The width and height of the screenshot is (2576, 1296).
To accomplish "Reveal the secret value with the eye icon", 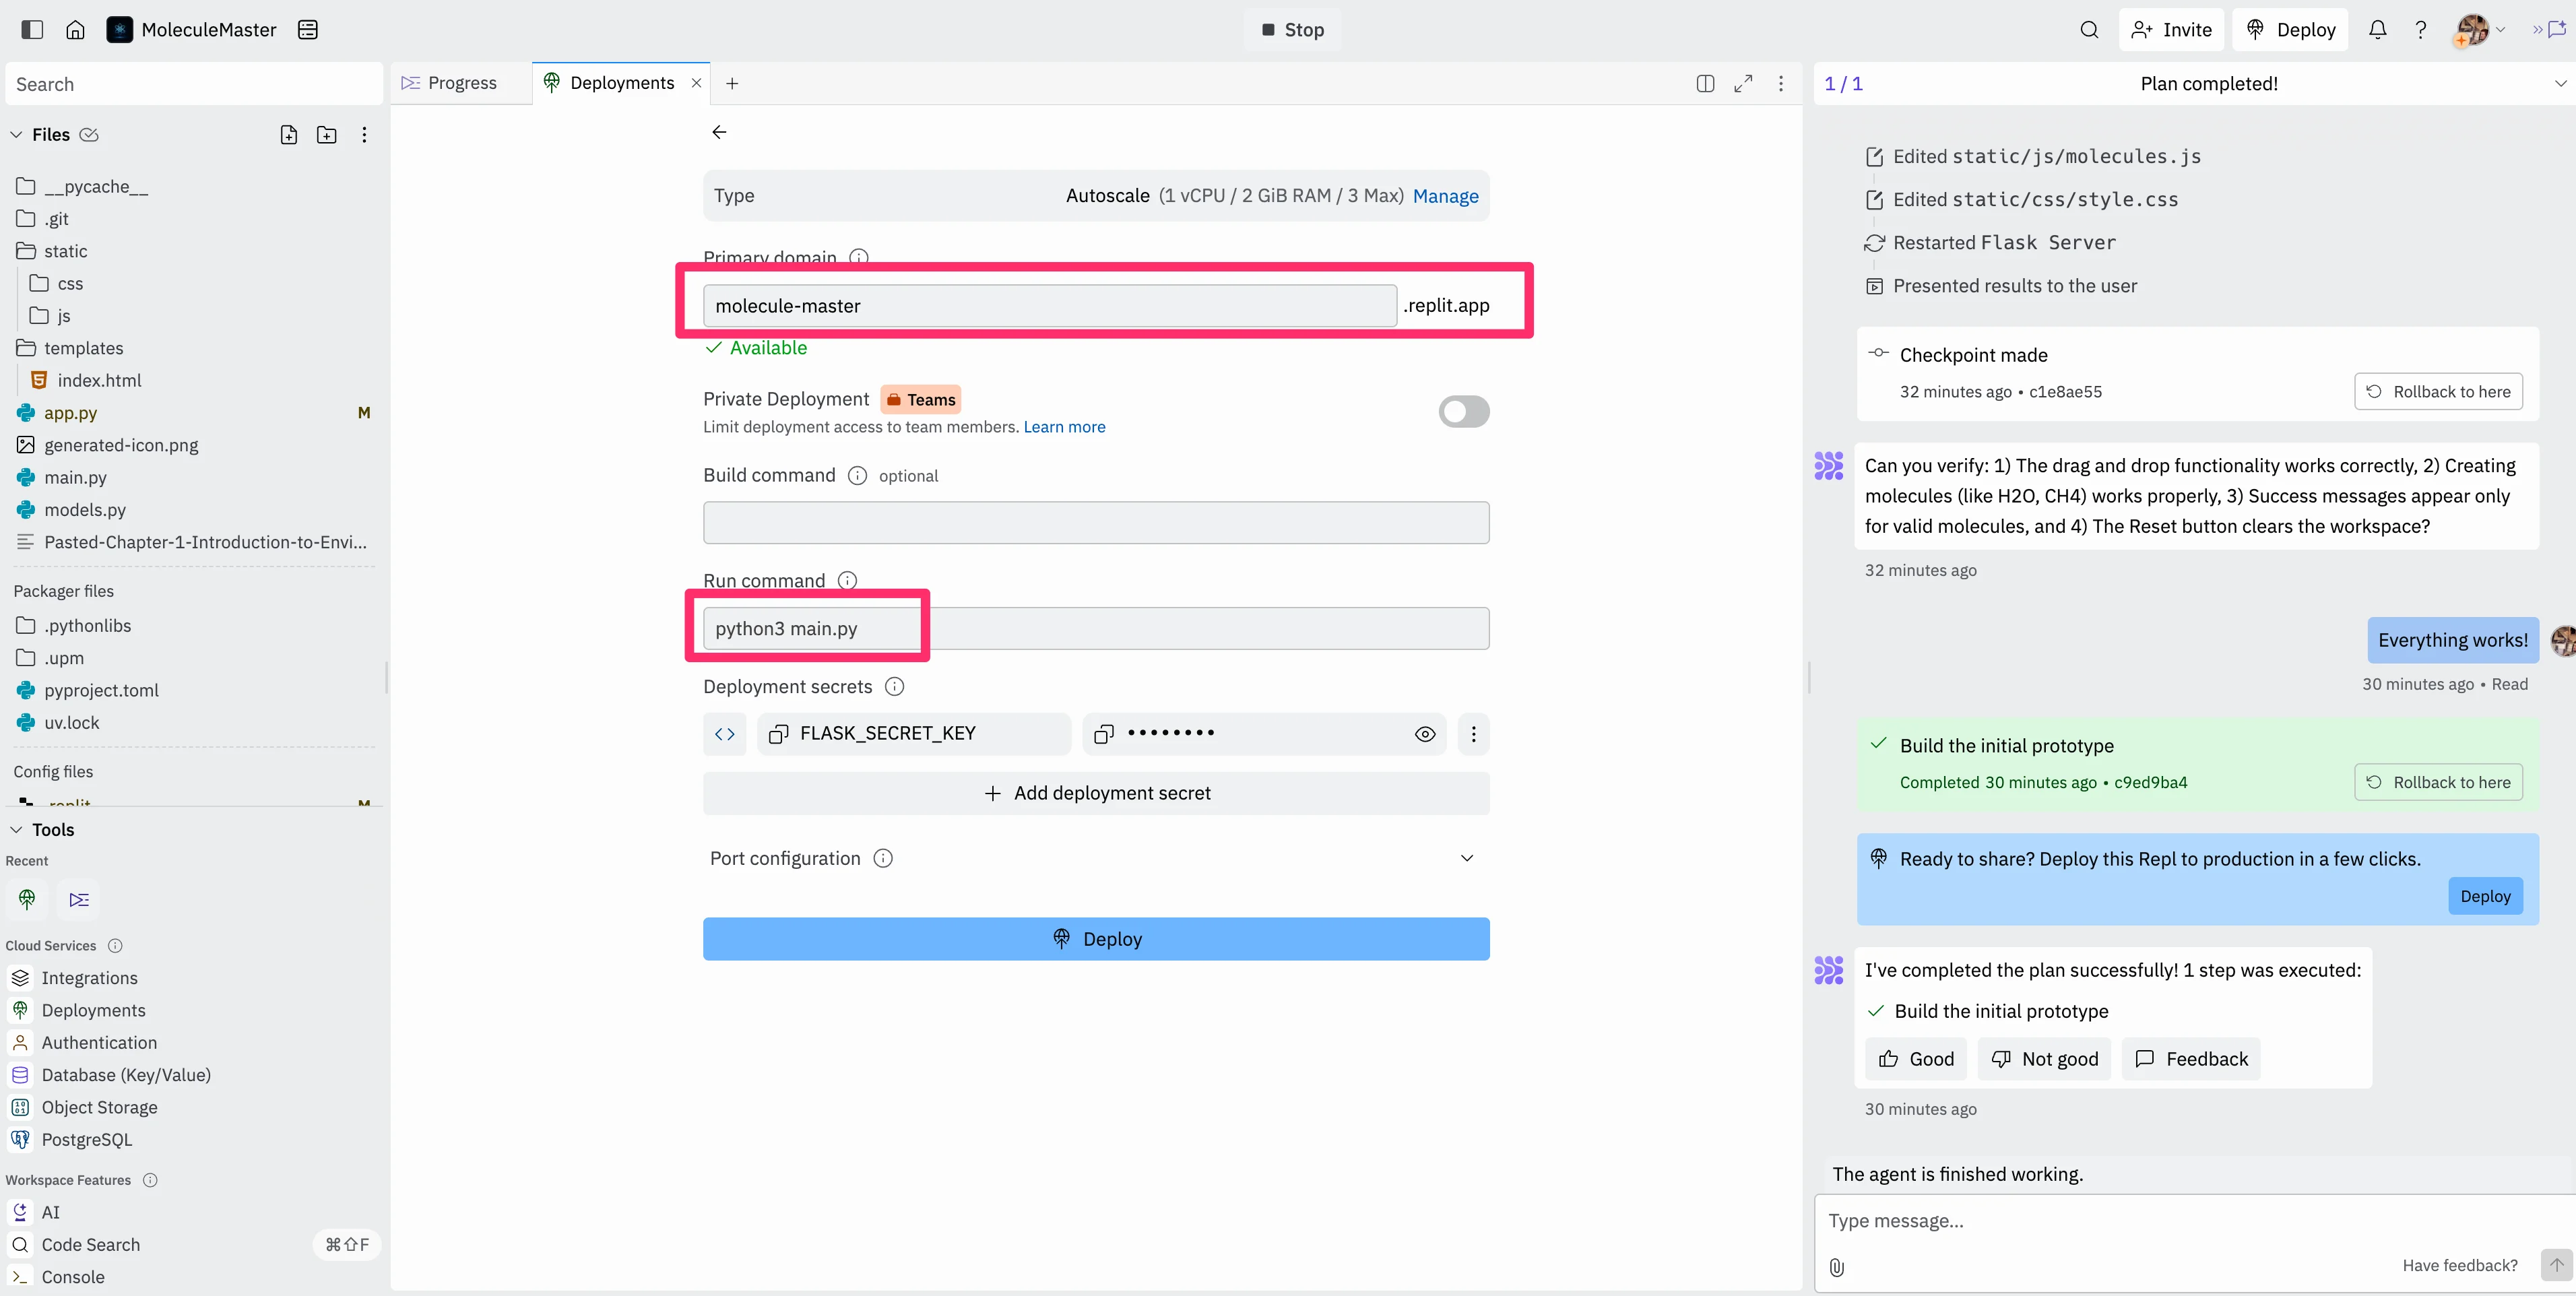I will pyautogui.click(x=1425, y=734).
